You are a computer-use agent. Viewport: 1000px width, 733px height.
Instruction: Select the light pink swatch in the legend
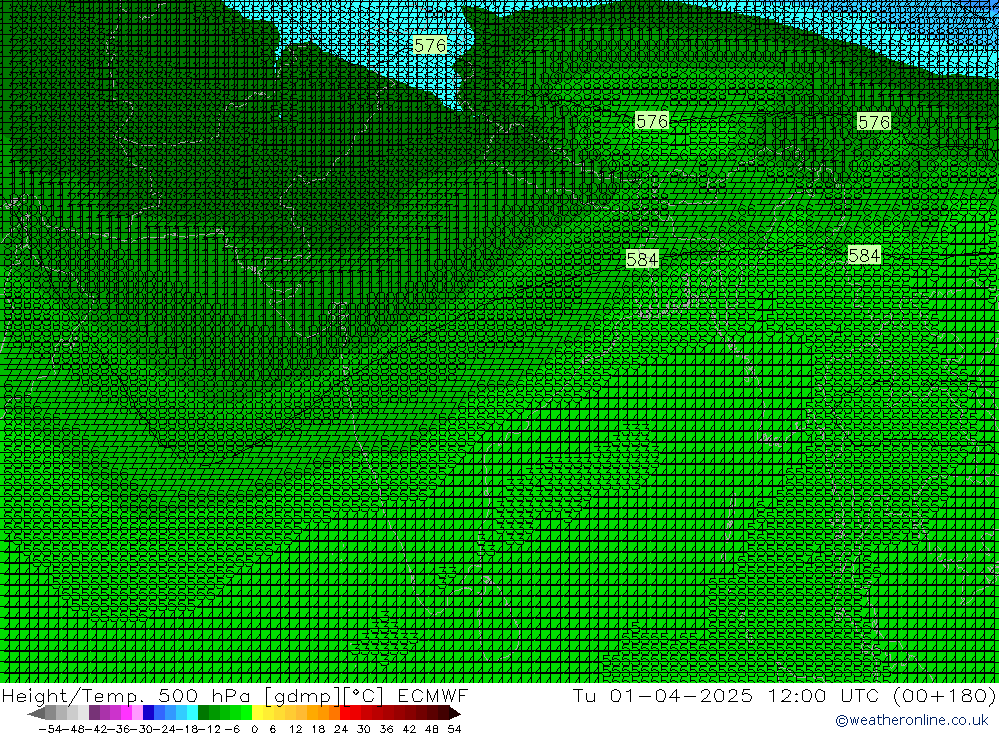(x=137, y=714)
